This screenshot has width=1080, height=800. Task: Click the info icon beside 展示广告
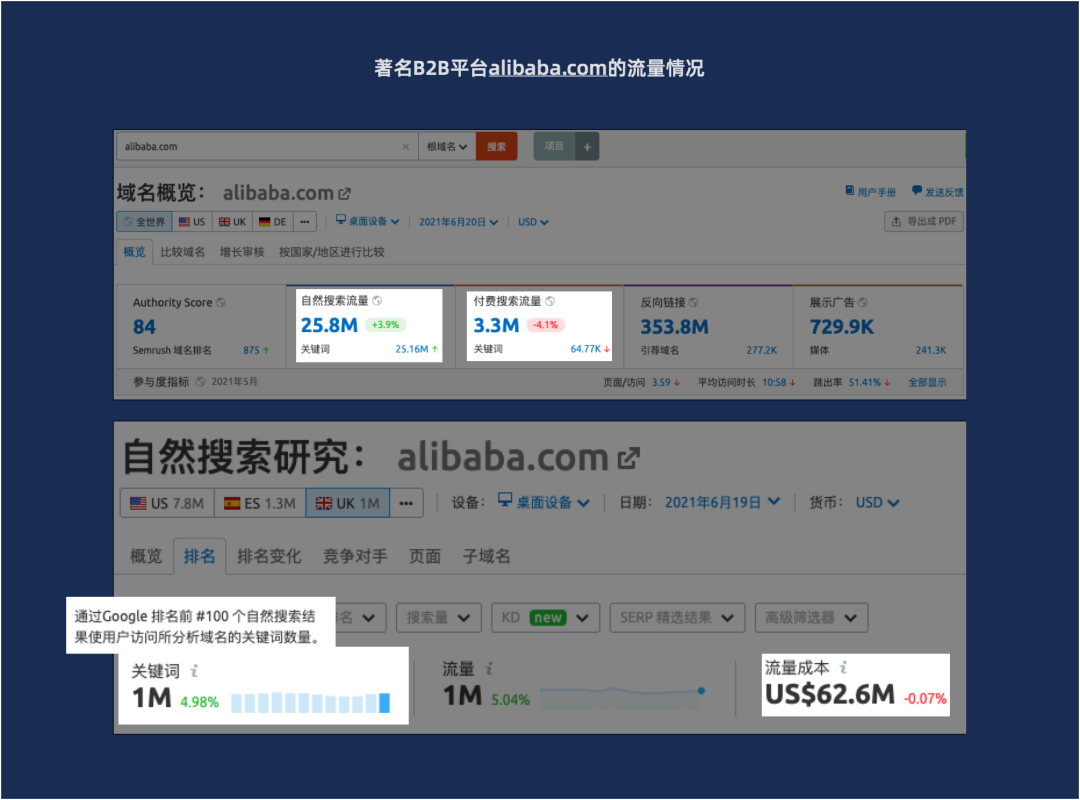pyautogui.click(x=862, y=302)
